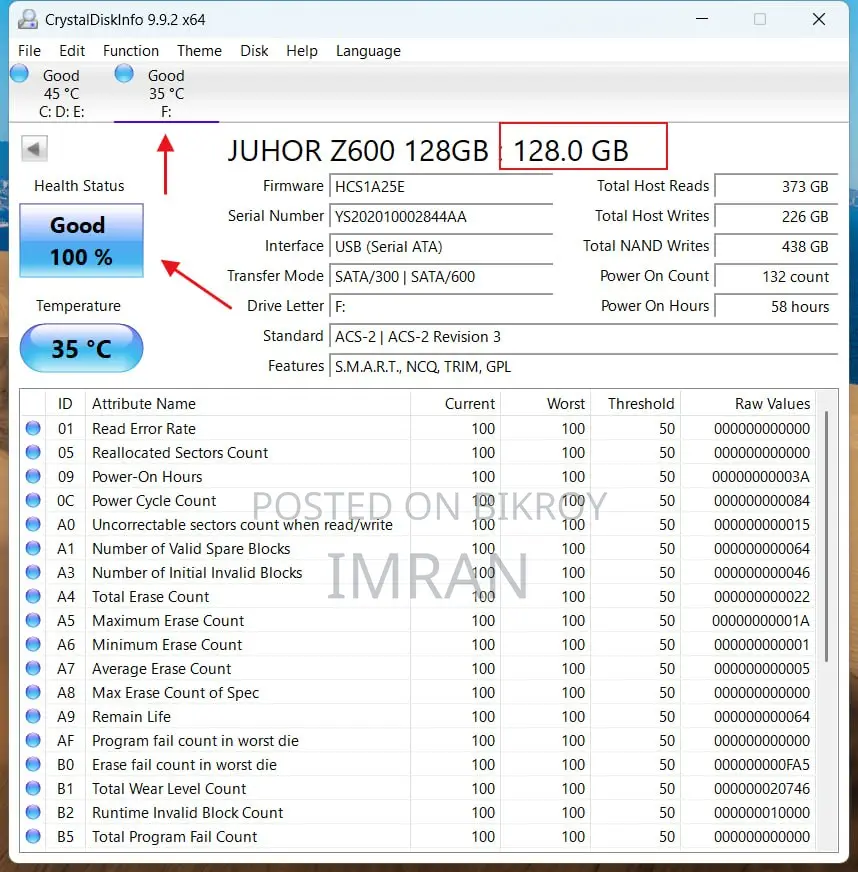
Task: Open the Function menu
Action: [x=131, y=51]
